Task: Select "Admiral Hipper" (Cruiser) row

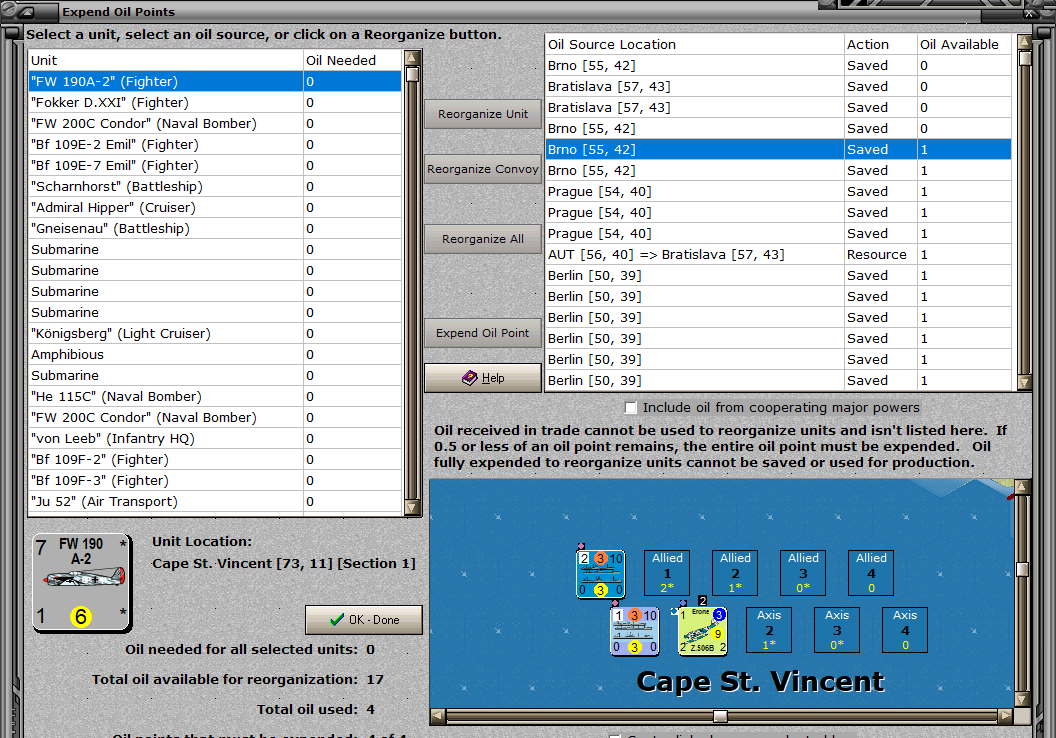Action: coord(215,207)
